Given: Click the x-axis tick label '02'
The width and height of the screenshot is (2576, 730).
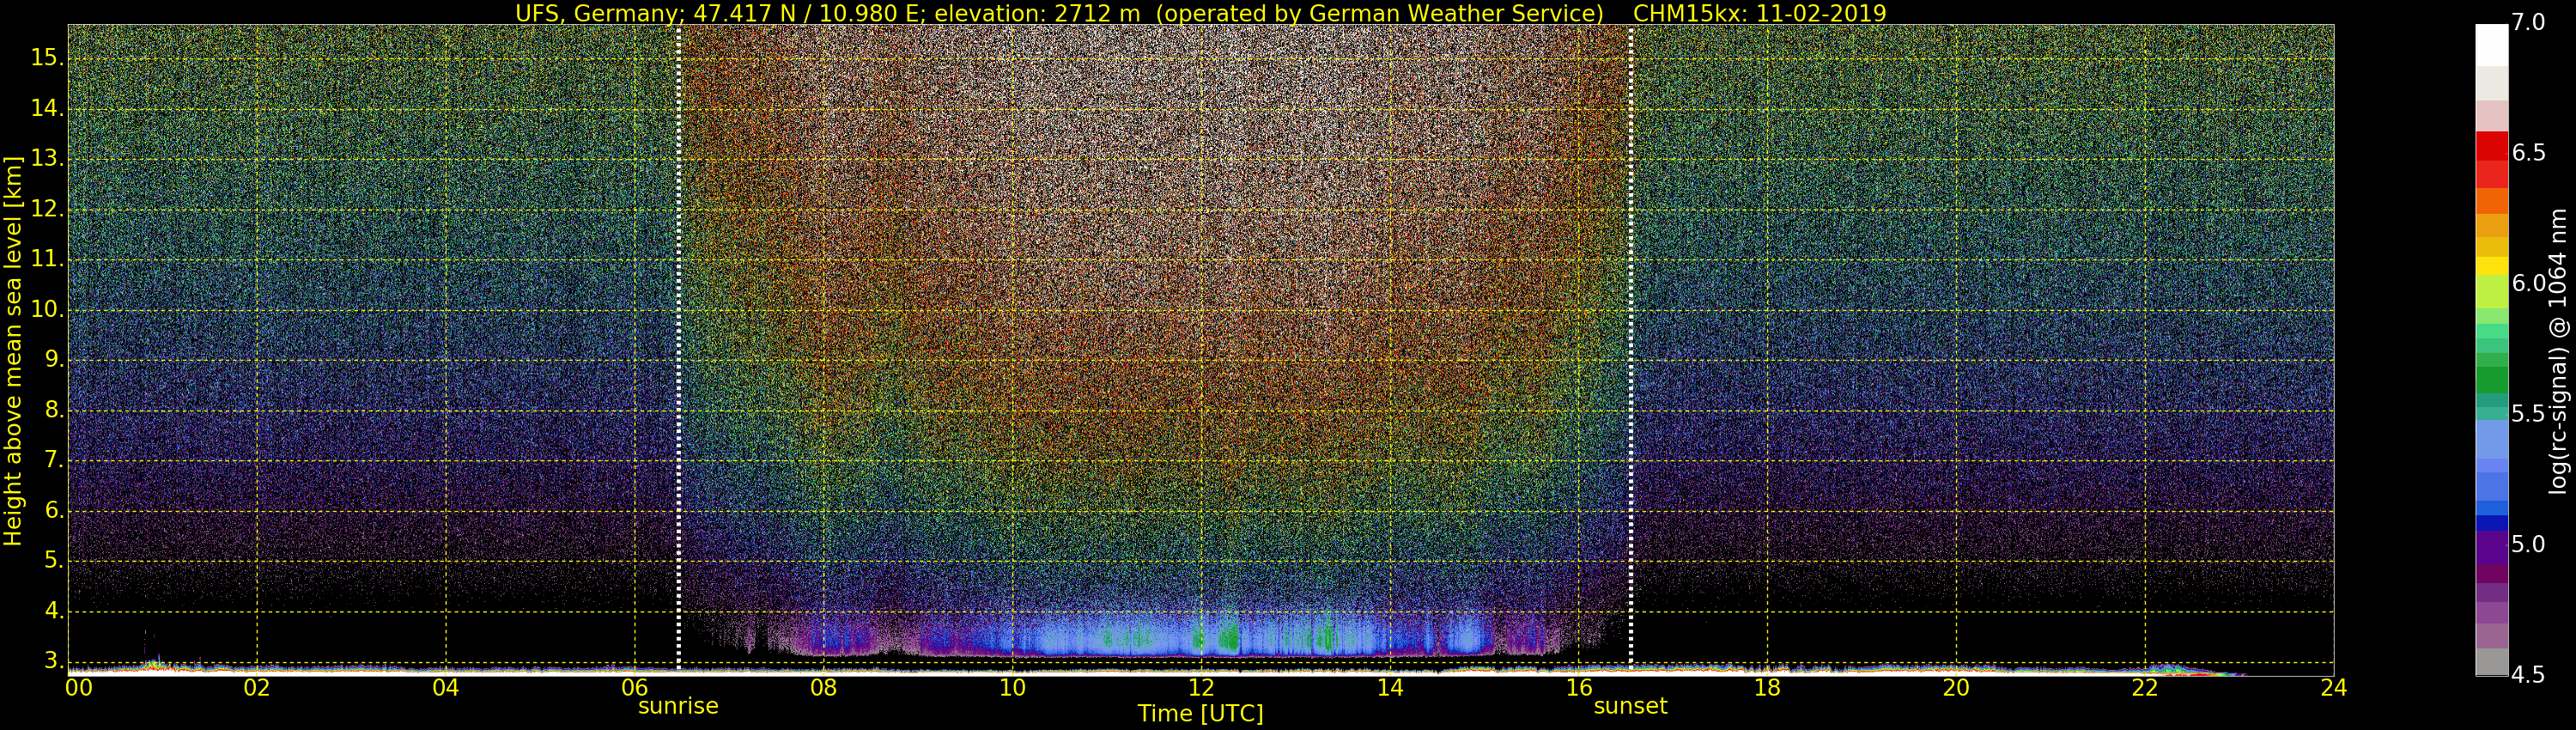Looking at the screenshot, I should (x=257, y=688).
